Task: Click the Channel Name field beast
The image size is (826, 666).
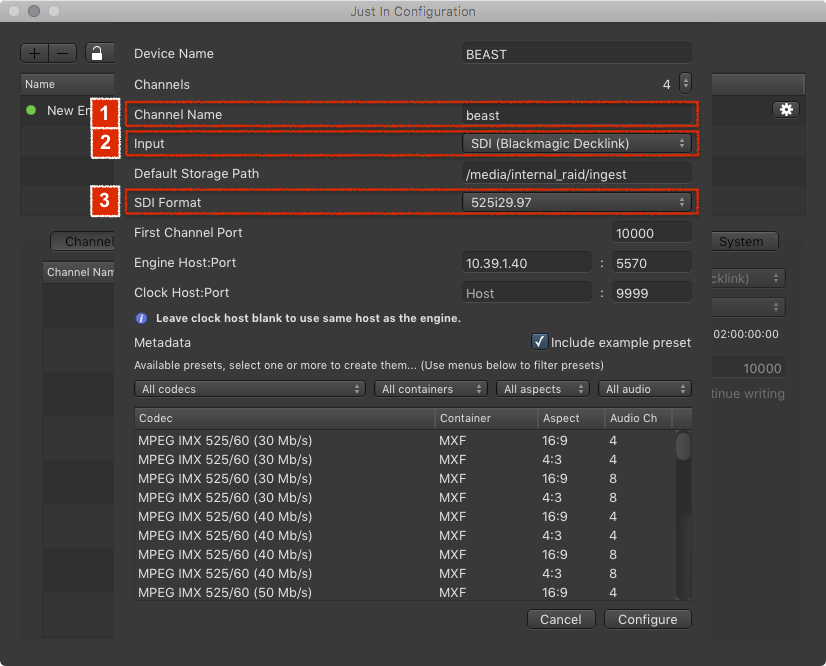Action: (x=576, y=115)
